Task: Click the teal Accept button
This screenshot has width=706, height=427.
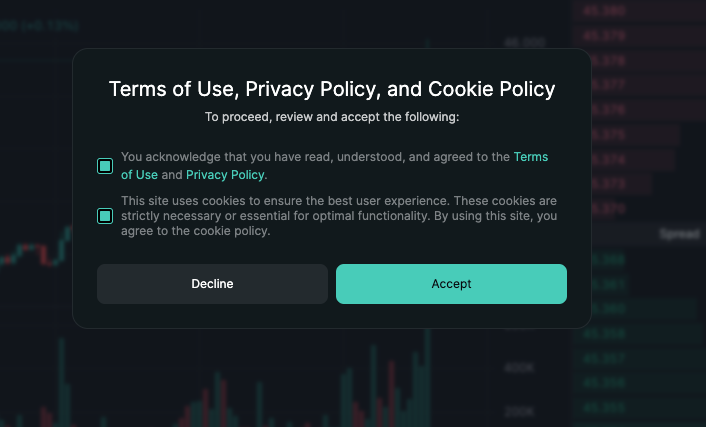Action: 451,284
